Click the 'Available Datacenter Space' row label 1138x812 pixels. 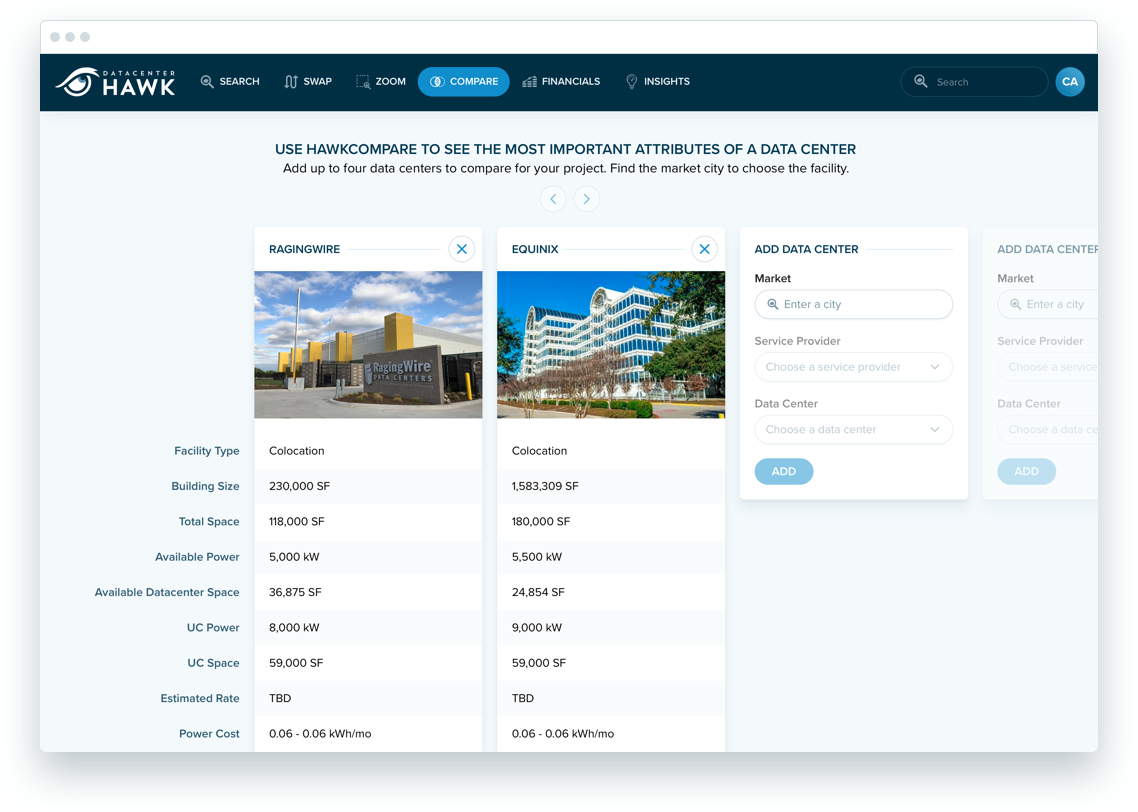click(x=167, y=592)
